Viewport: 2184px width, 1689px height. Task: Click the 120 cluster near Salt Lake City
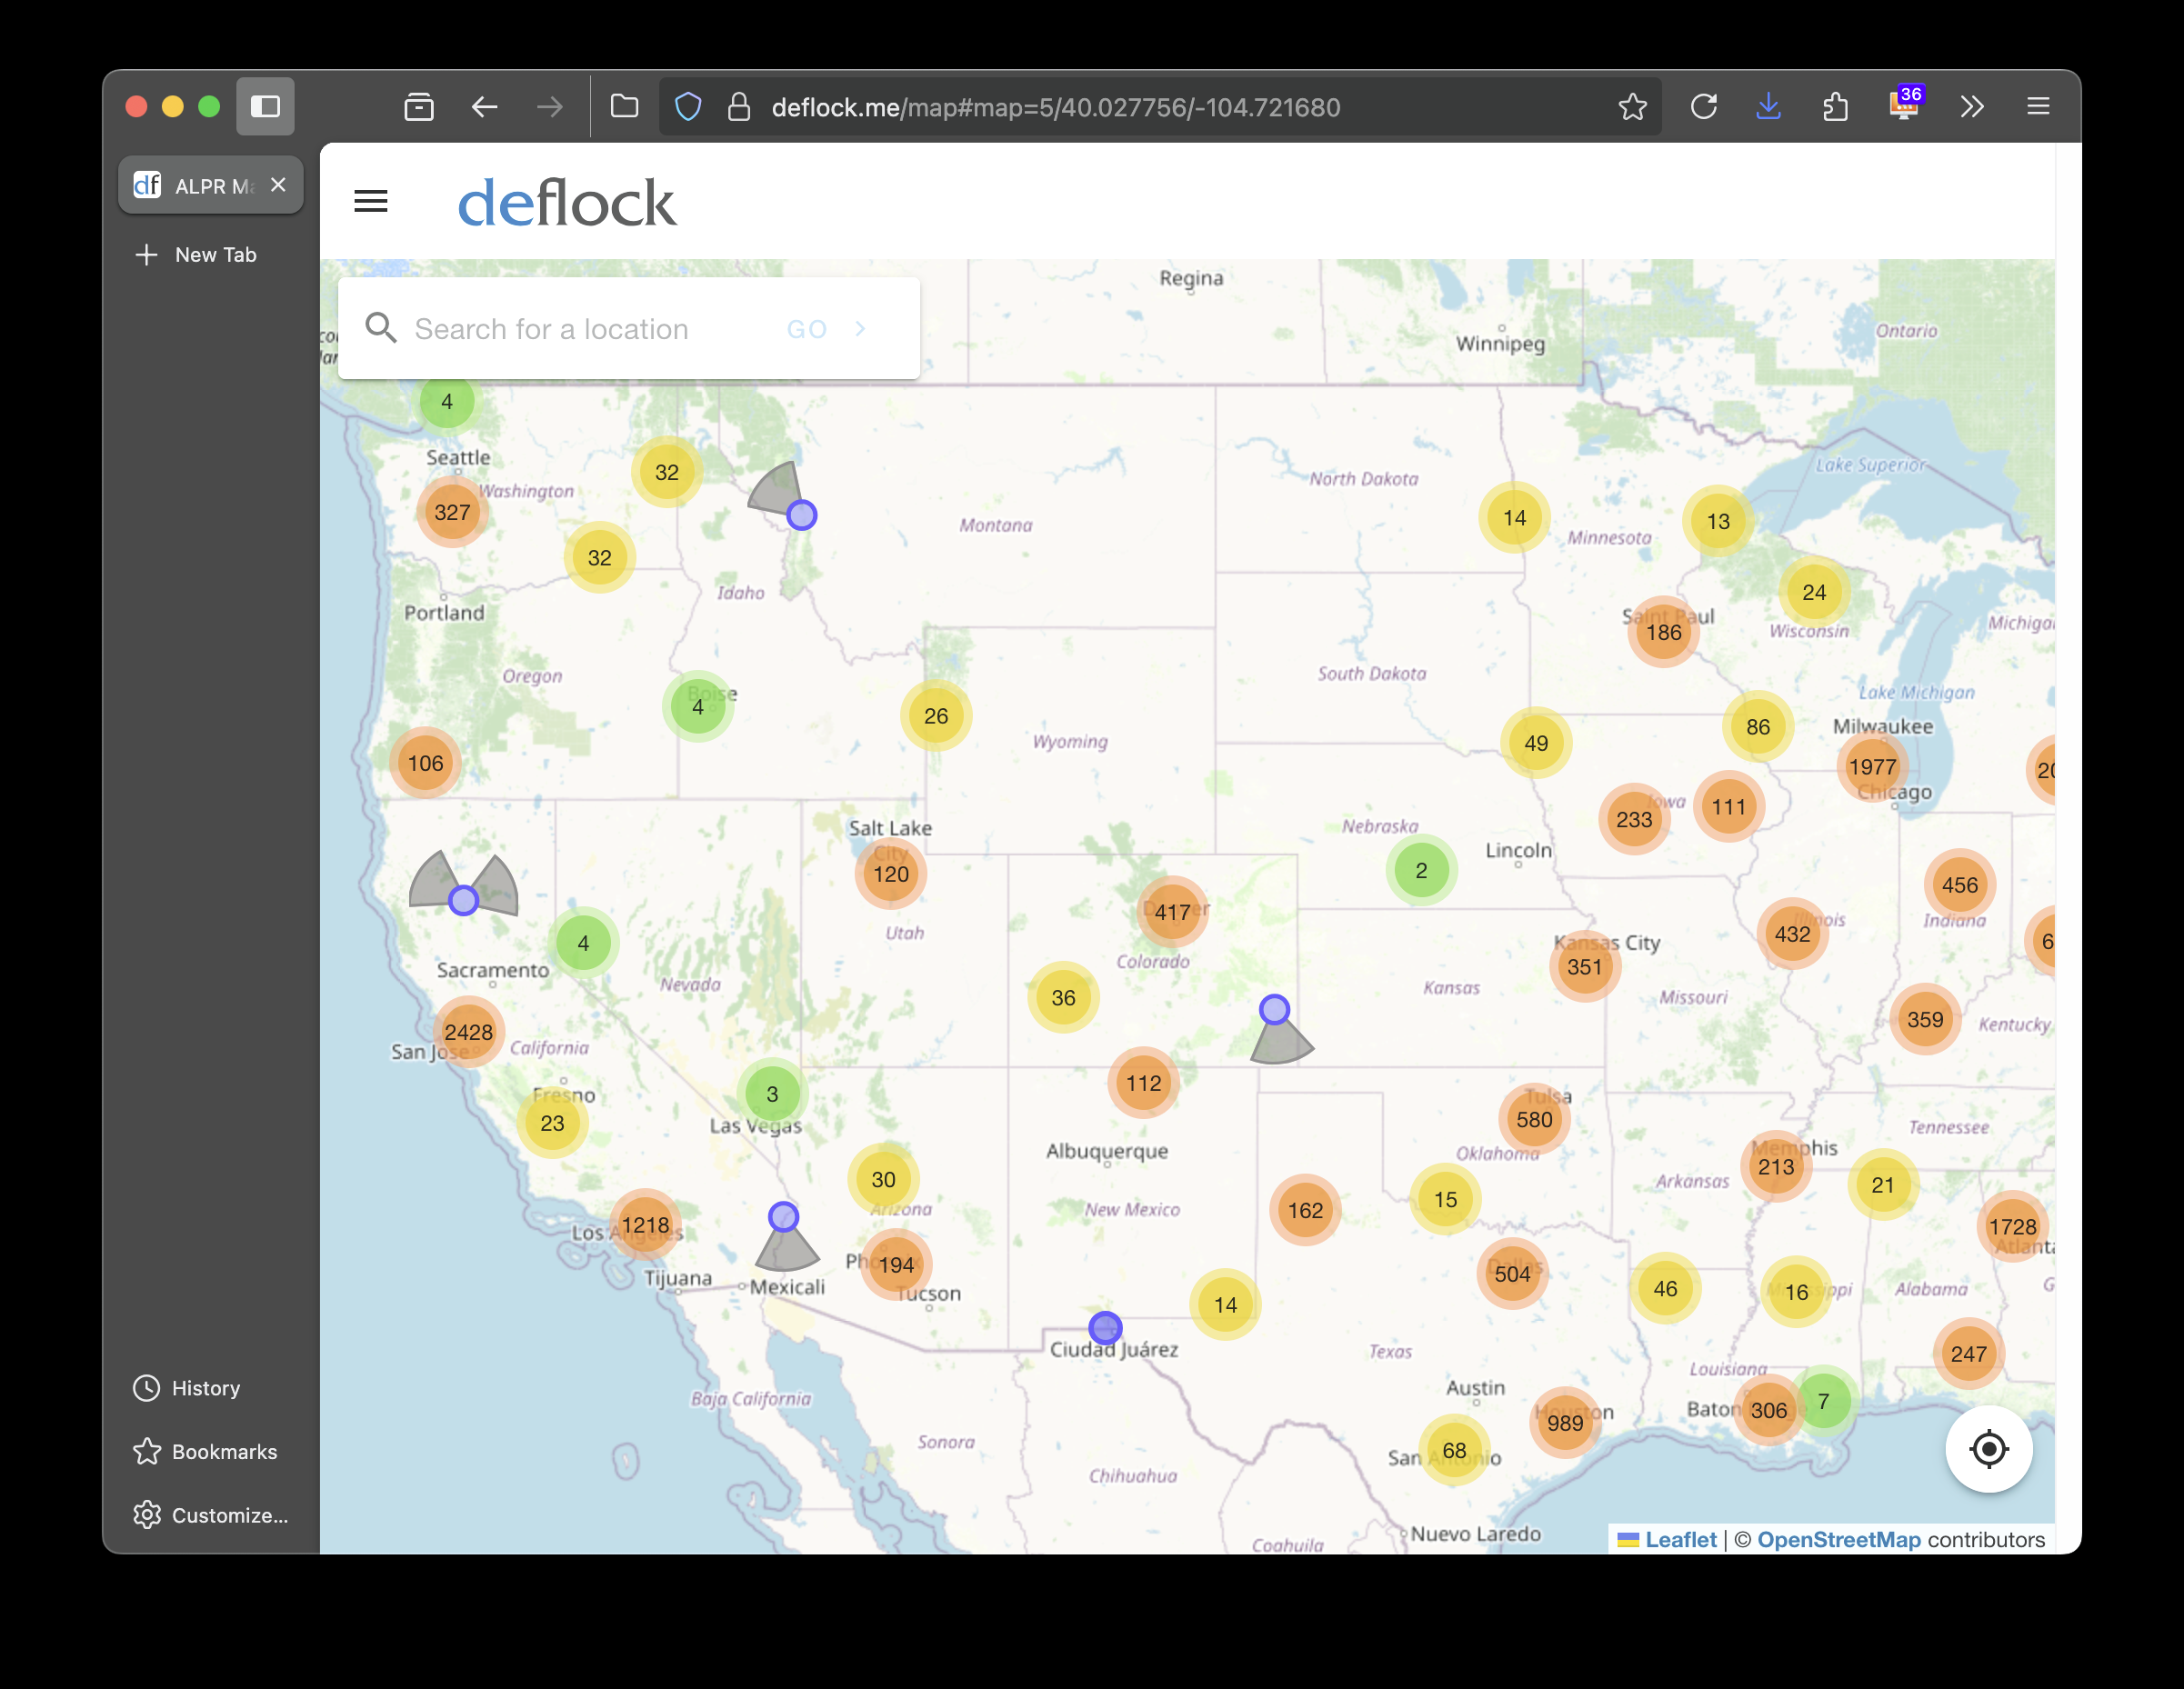890,875
